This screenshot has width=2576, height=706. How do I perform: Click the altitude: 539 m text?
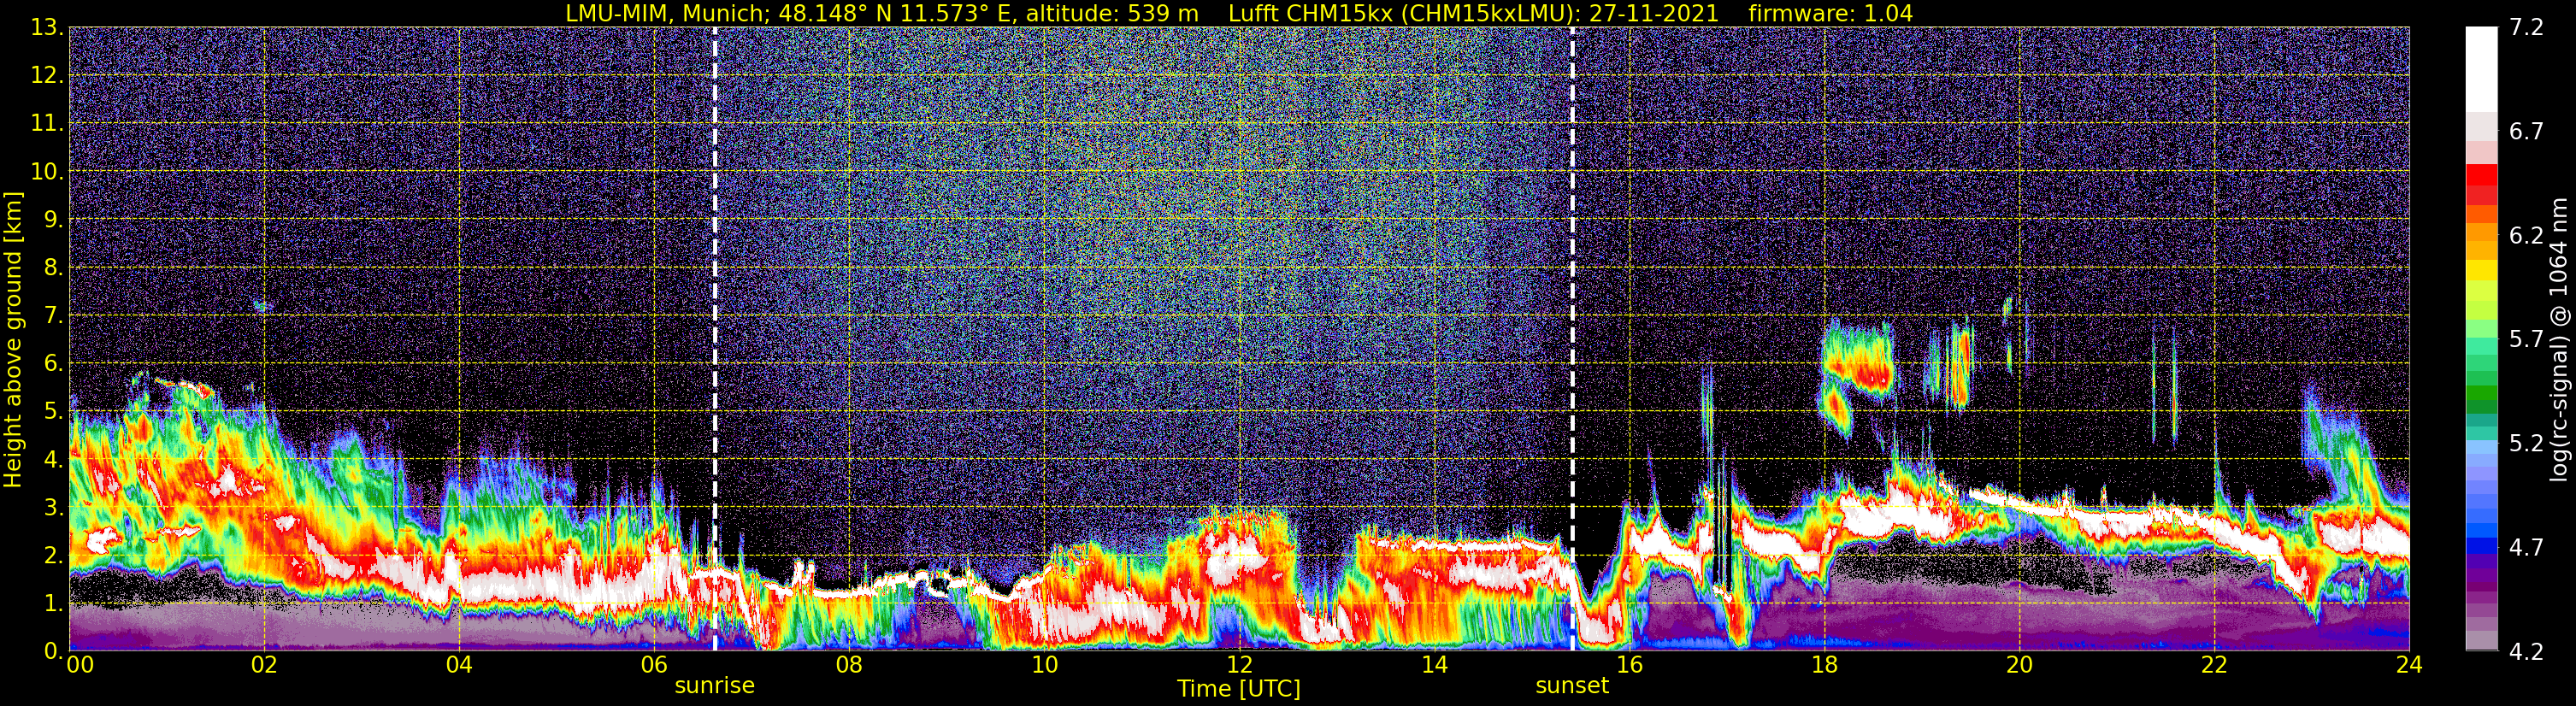(x=1113, y=13)
